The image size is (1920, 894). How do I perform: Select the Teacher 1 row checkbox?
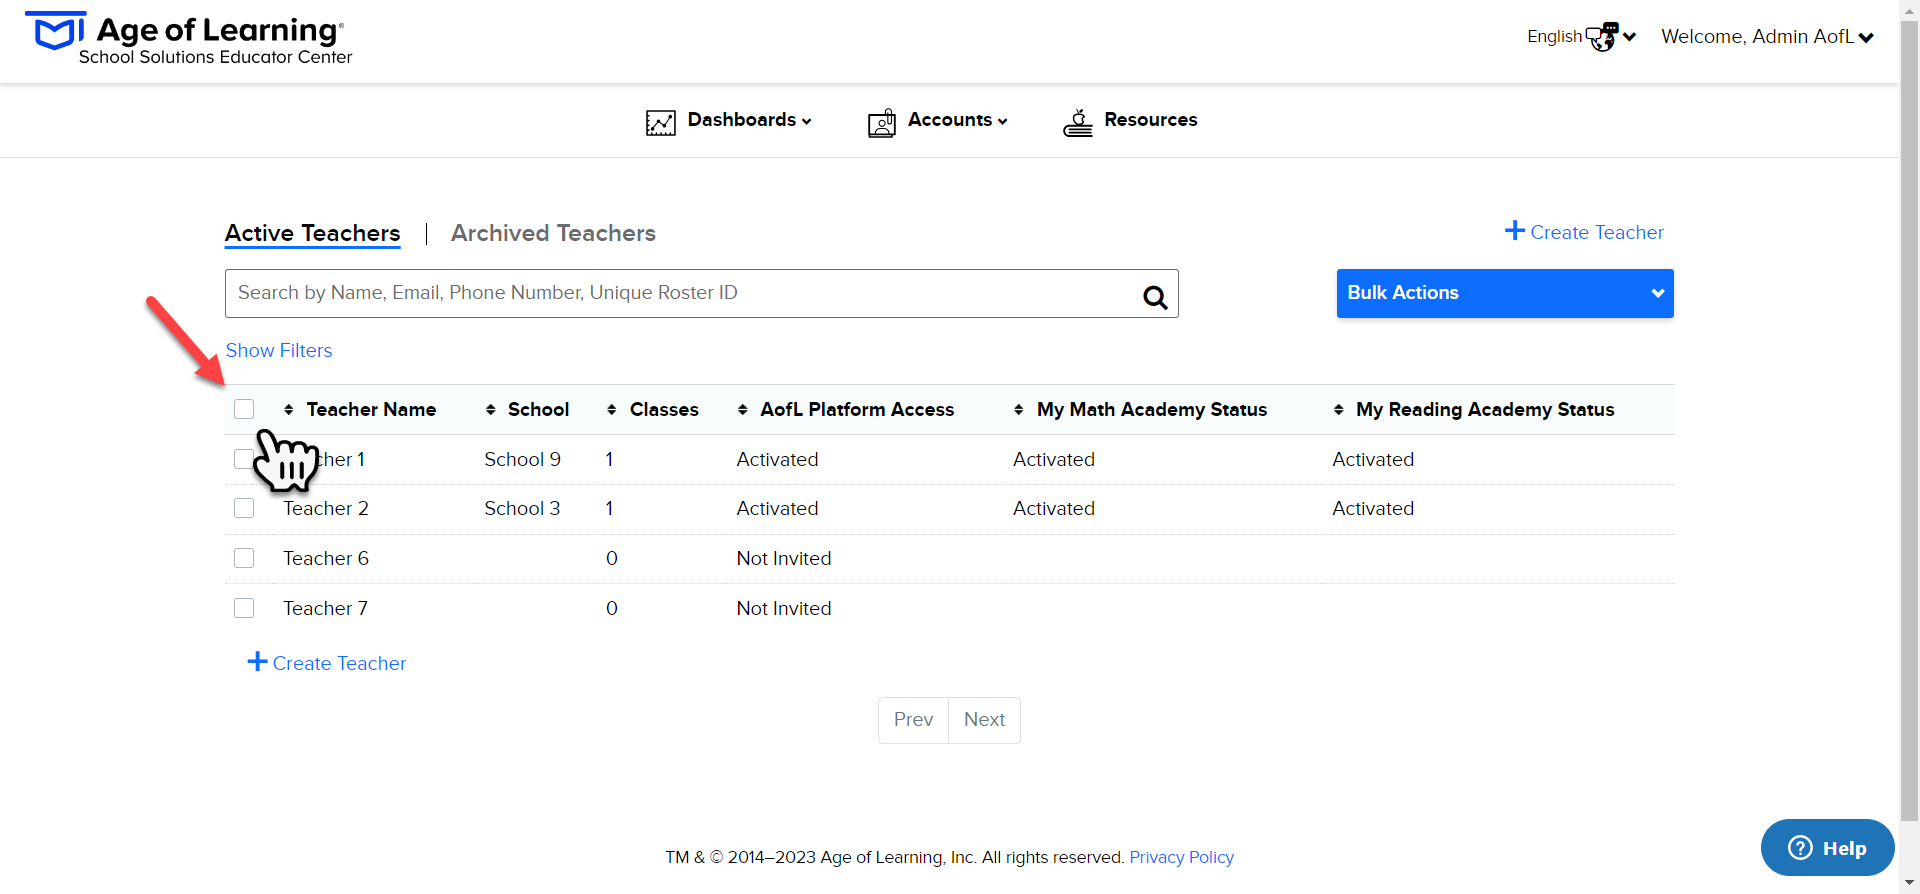click(x=242, y=459)
